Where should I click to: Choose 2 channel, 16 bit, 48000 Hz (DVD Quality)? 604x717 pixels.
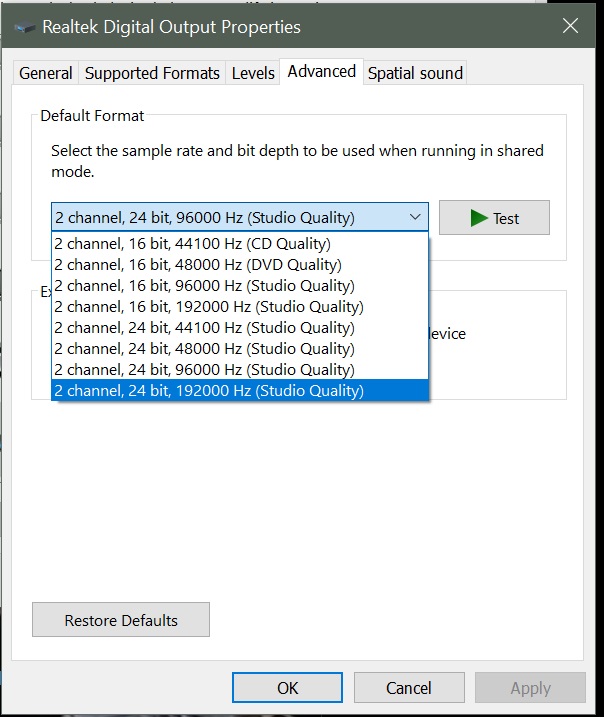[240, 265]
